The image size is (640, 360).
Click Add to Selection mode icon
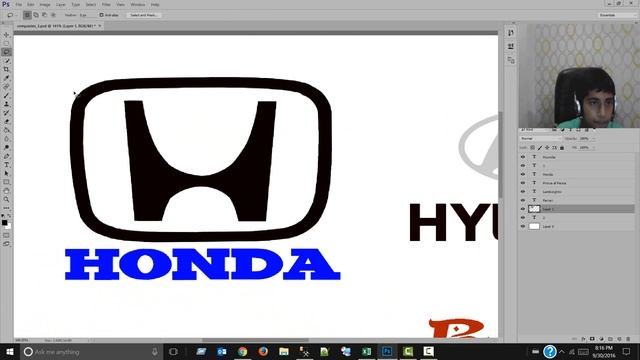pos(36,15)
